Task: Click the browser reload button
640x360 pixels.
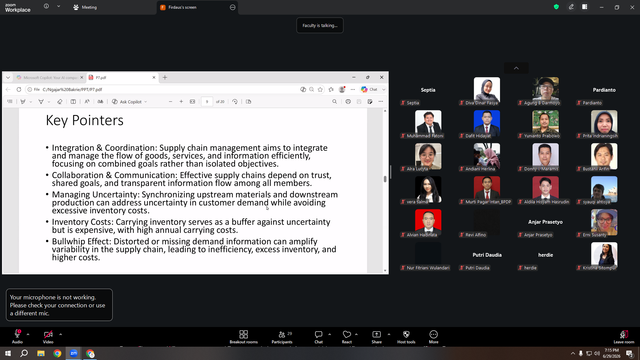Action: [x=19, y=89]
